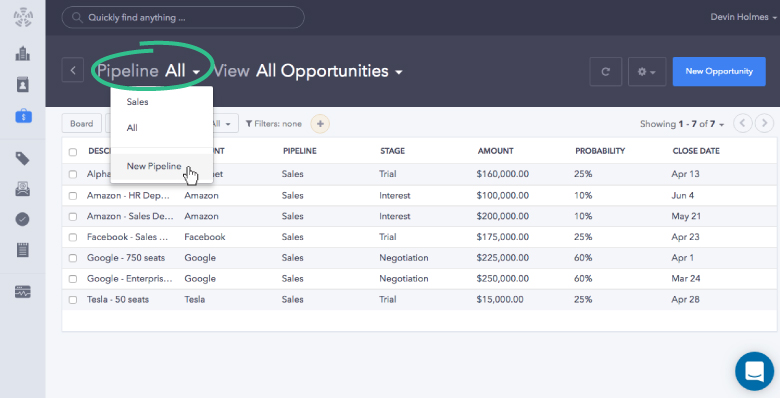Click the Mar 24 close date
This screenshot has height=398, width=780.
point(685,279)
